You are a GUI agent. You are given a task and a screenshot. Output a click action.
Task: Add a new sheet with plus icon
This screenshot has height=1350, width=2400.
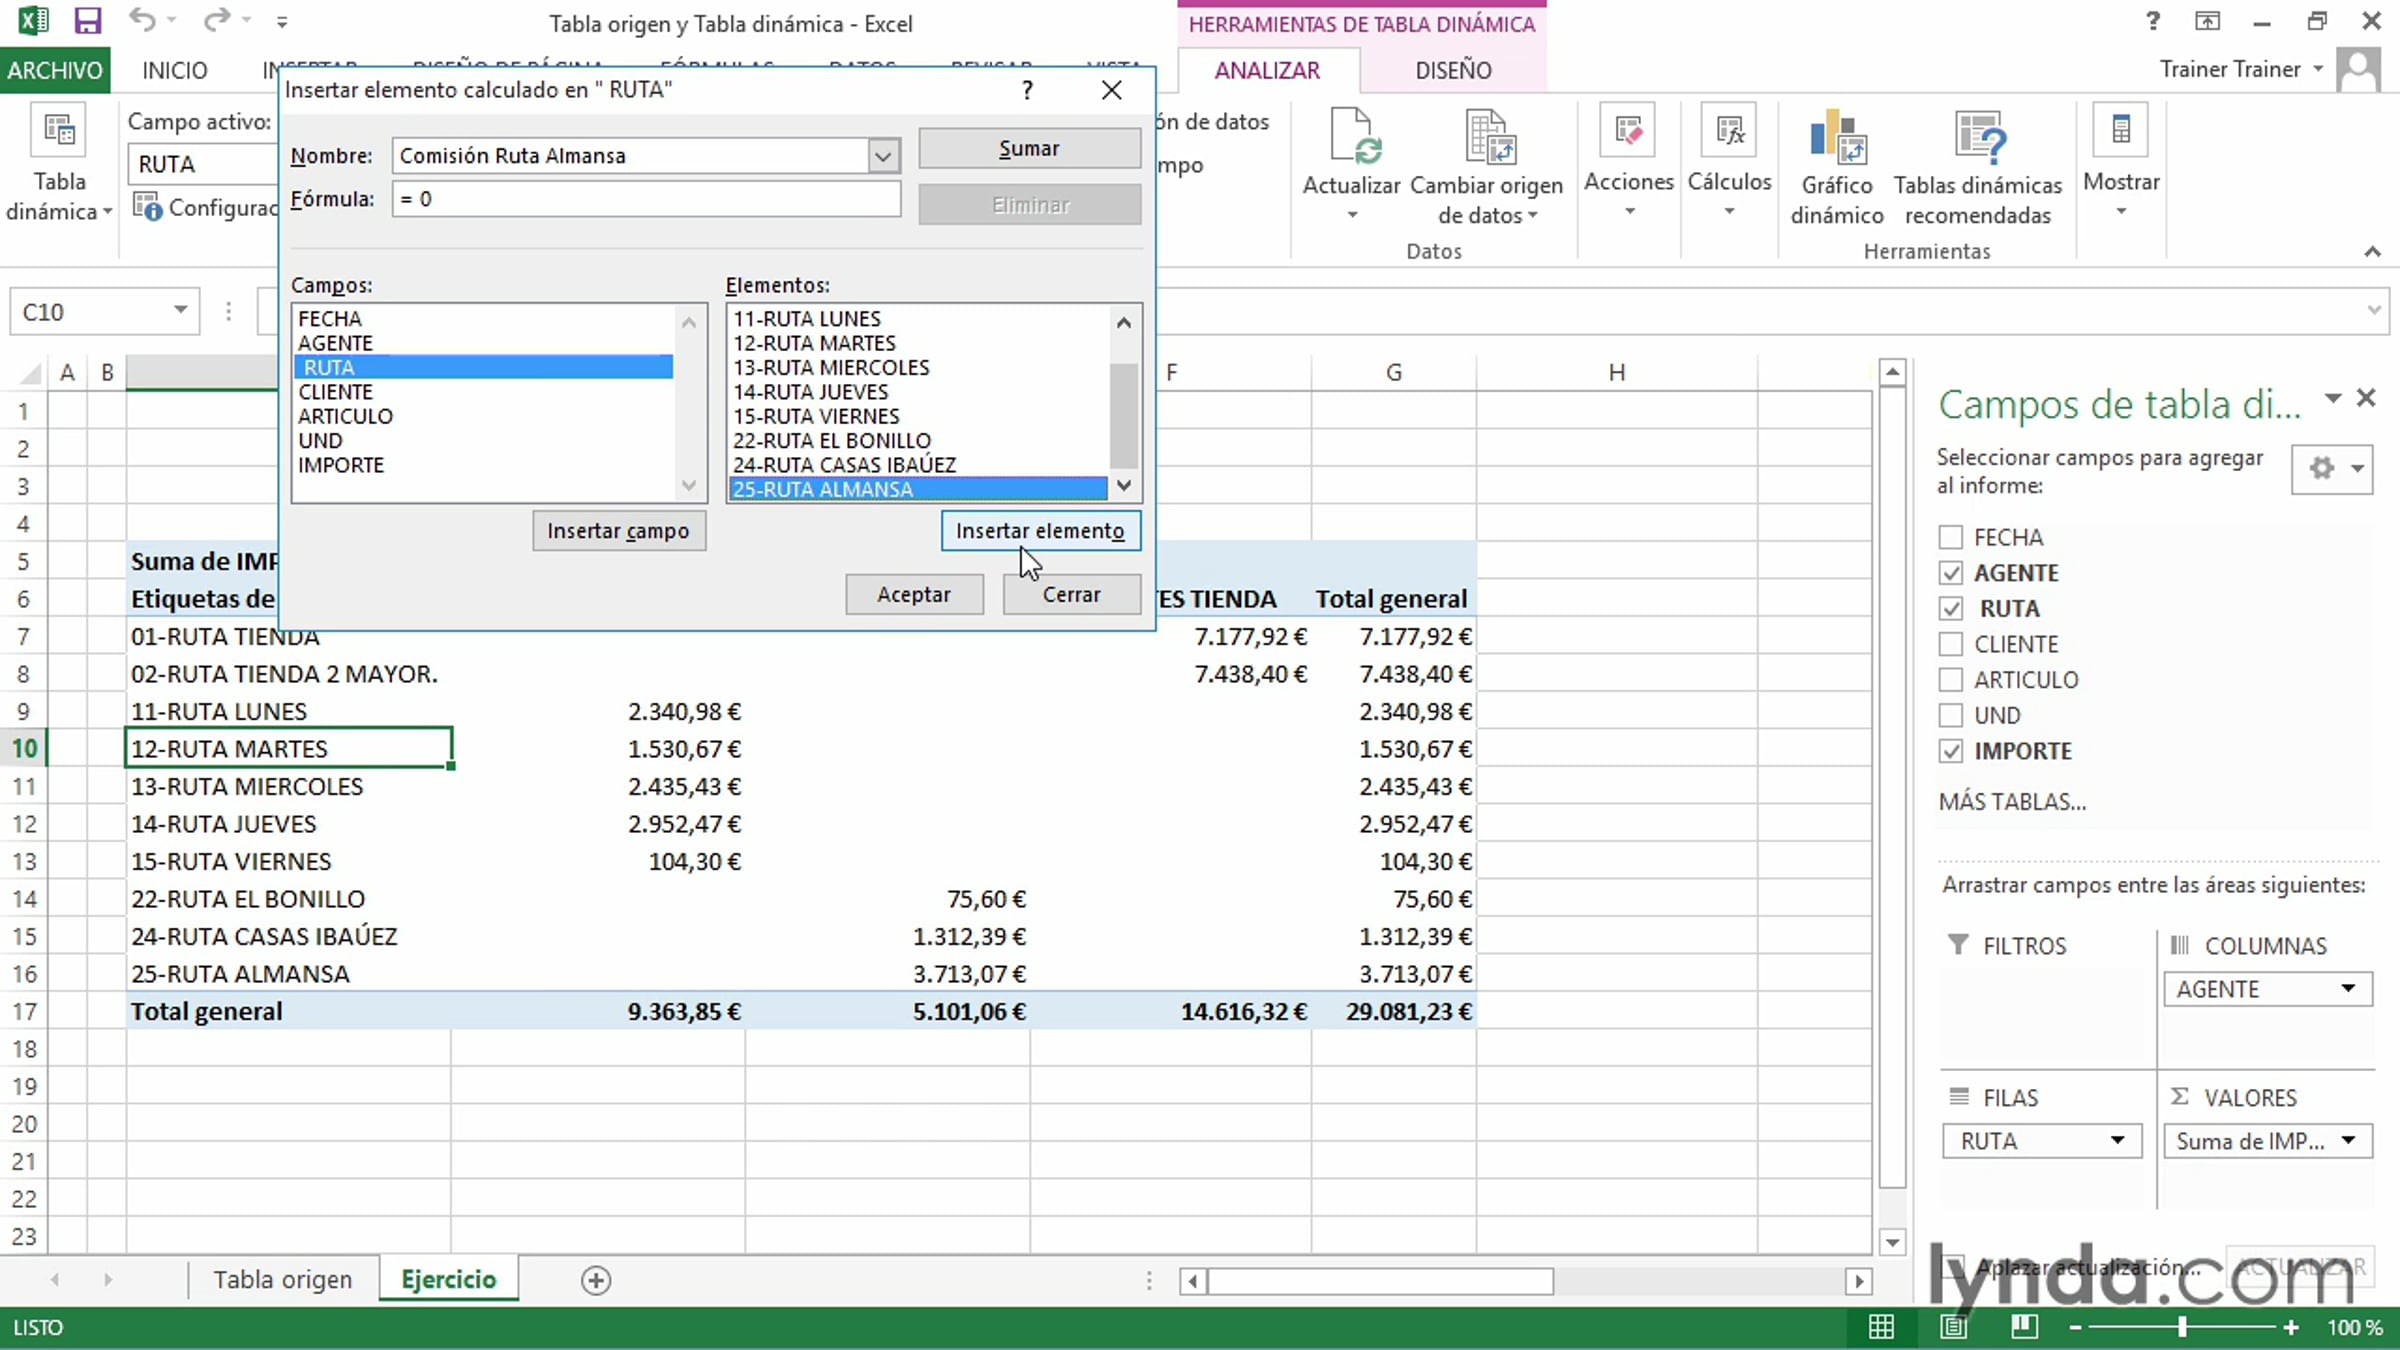click(596, 1280)
